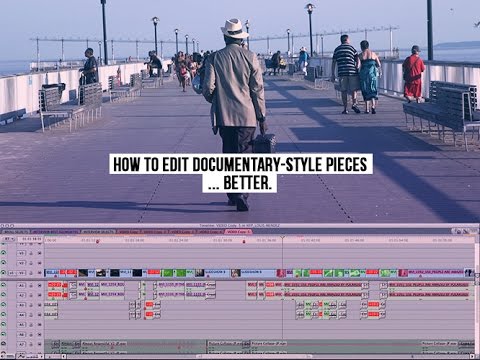This screenshot has height=360, width=480.
Task: Toggle visibility of video track V1
Action: 4,273
